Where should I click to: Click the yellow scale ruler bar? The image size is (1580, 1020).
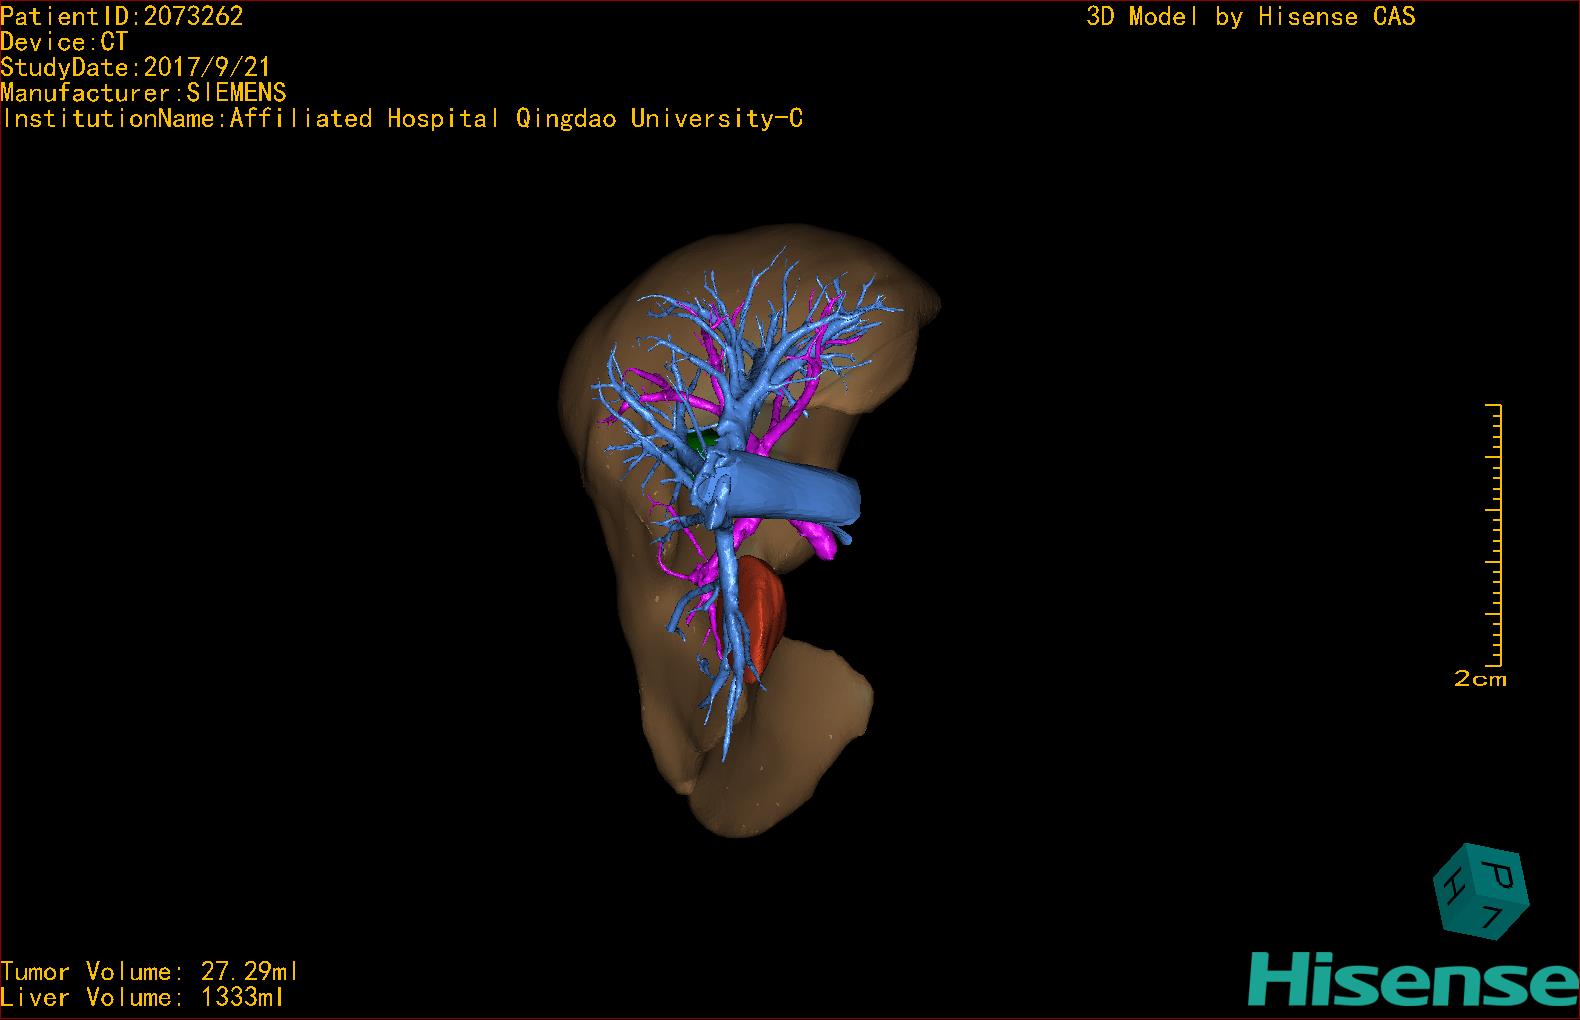1494,535
